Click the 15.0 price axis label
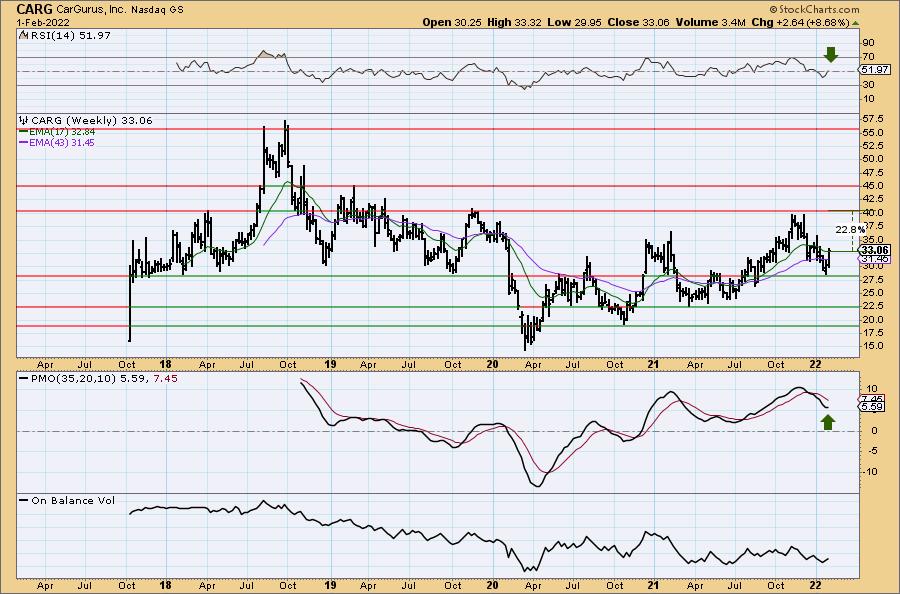The width and height of the screenshot is (900, 594). [x=872, y=346]
